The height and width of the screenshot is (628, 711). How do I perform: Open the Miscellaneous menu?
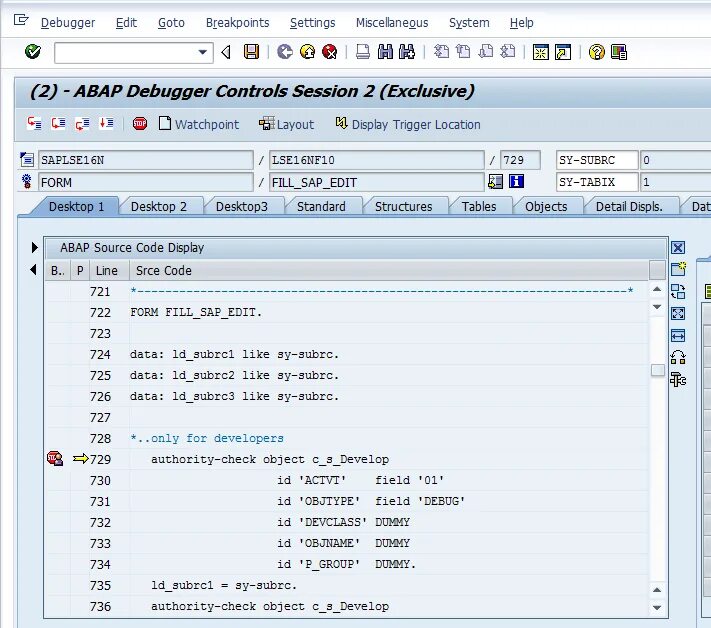(392, 23)
